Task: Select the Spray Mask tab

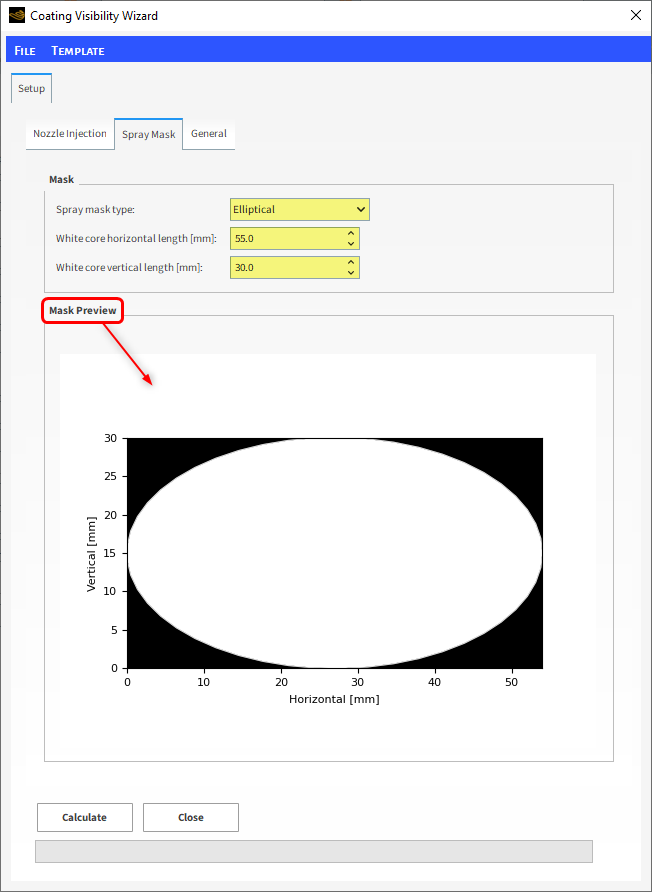Action: (148, 134)
